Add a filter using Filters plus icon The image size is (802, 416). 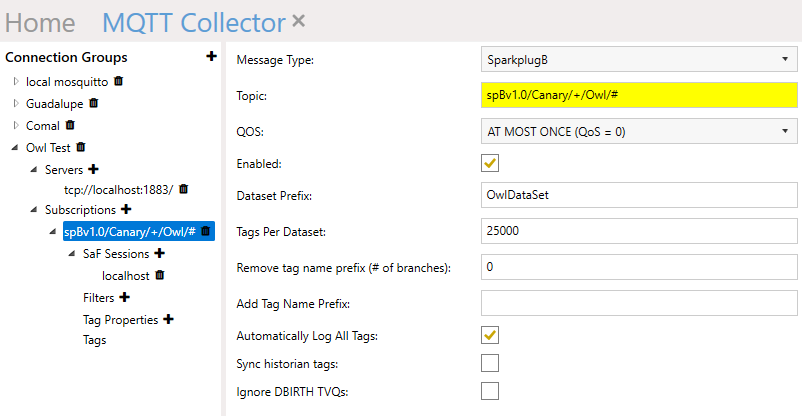pos(124,297)
